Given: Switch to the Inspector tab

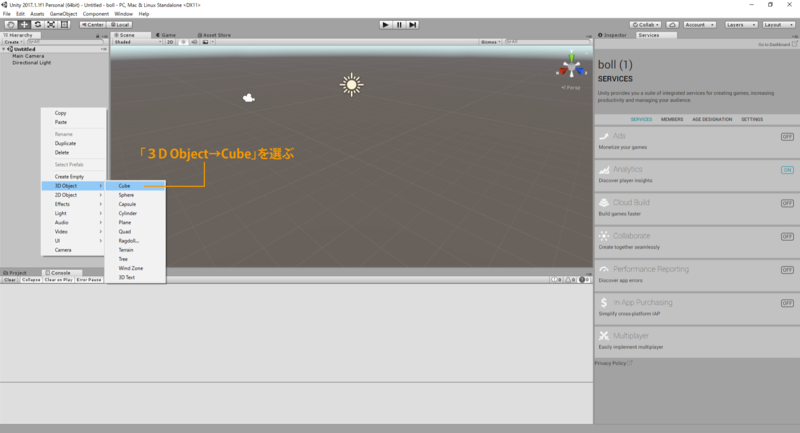Looking at the screenshot, I should (612, 35).
